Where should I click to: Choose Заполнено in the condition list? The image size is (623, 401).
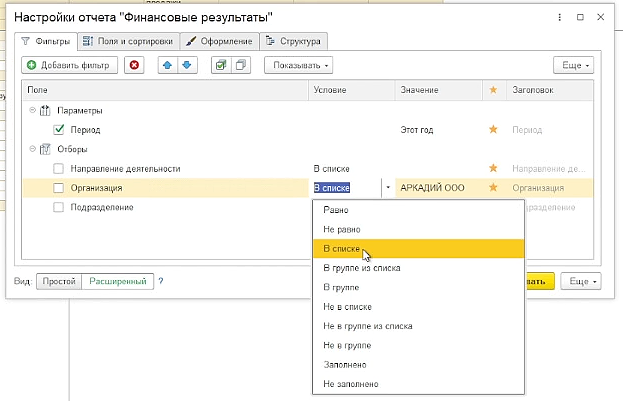[418, 365]
